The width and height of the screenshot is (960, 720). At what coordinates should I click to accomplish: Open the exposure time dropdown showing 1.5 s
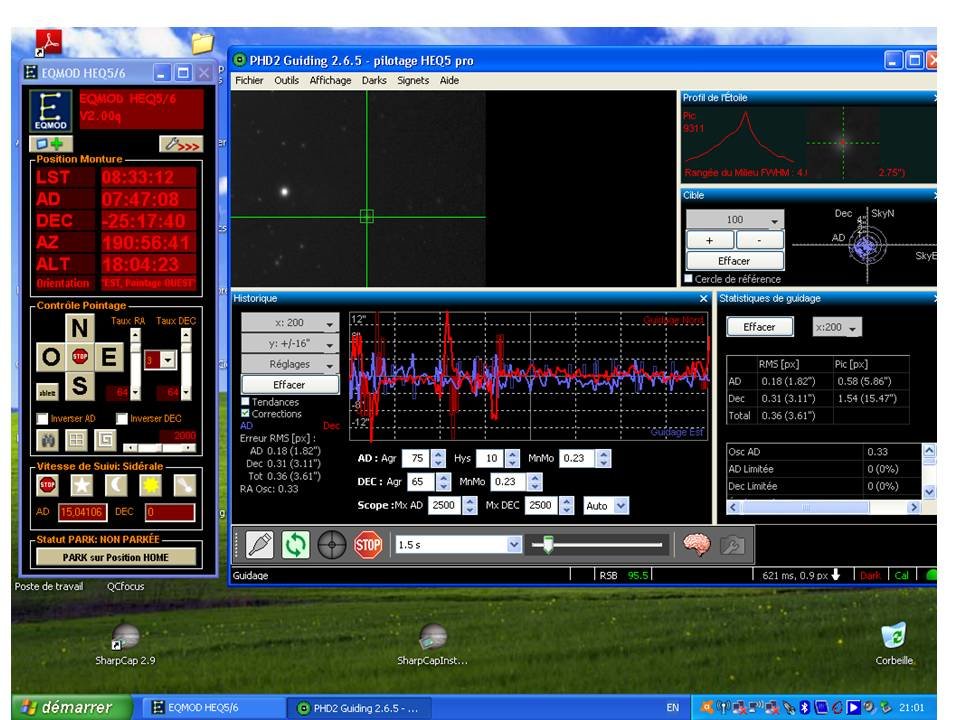click(x=514, y=544)
